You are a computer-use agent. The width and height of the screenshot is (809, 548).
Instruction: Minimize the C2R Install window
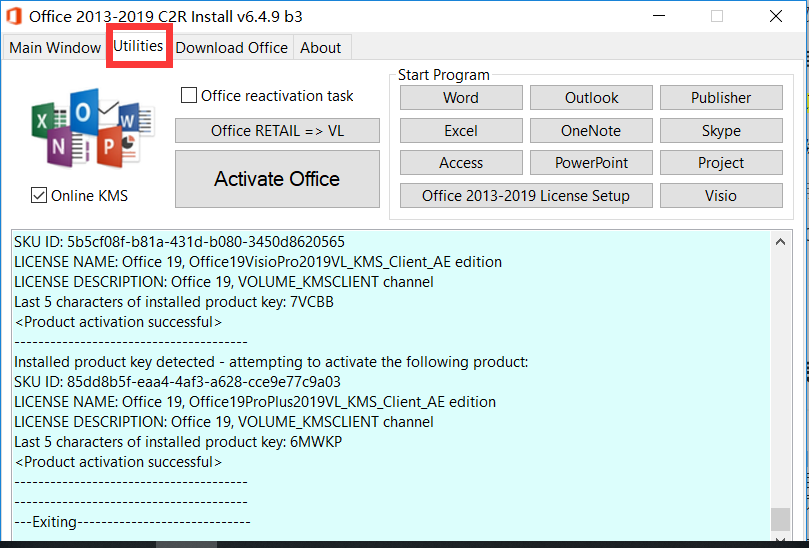[x=659, y=16]
